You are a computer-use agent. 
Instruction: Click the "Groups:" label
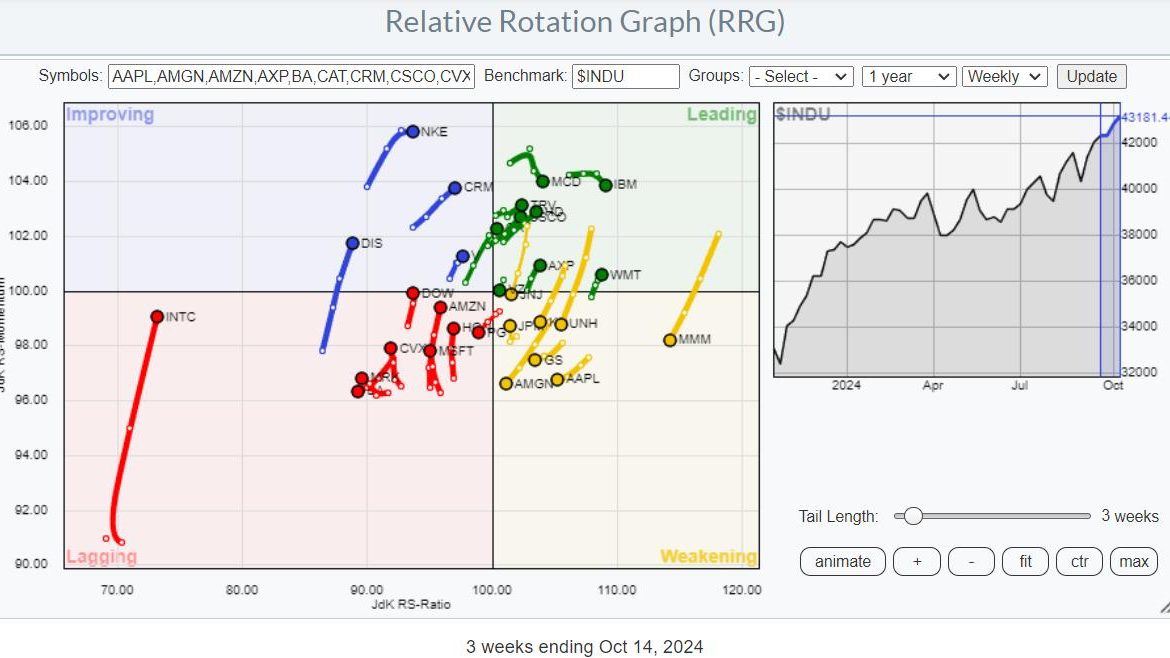[x=716, y=76]
